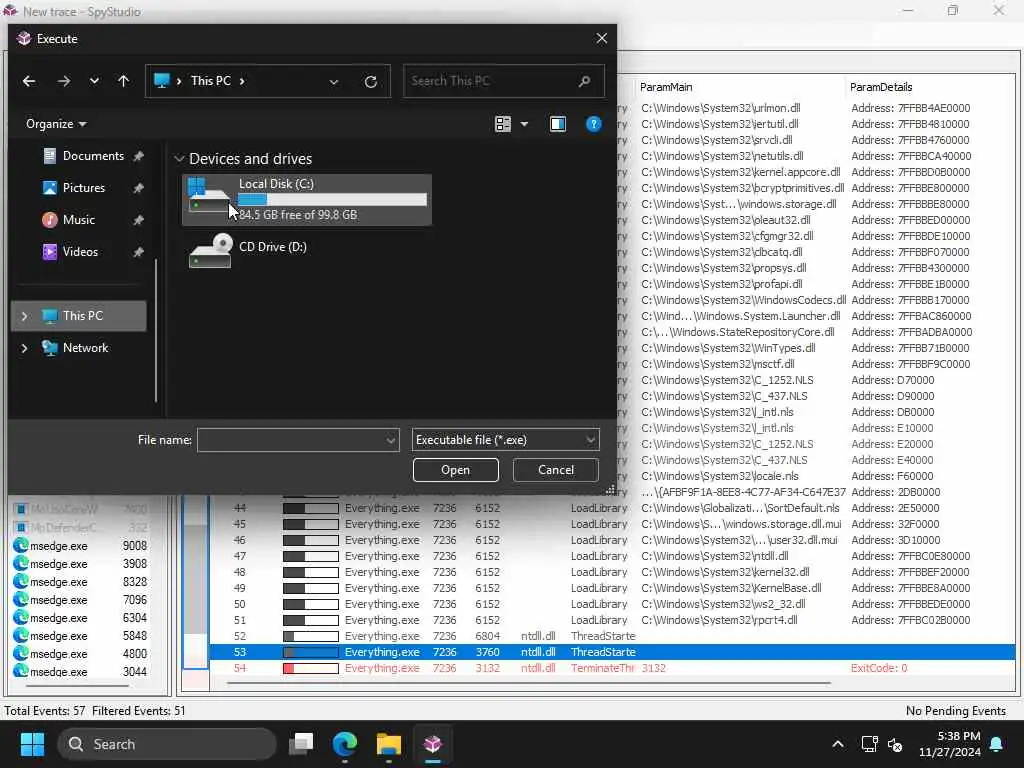The image size is (1024, 768).
Task: Click the Cancel button
Action: (x=556, y=470)
